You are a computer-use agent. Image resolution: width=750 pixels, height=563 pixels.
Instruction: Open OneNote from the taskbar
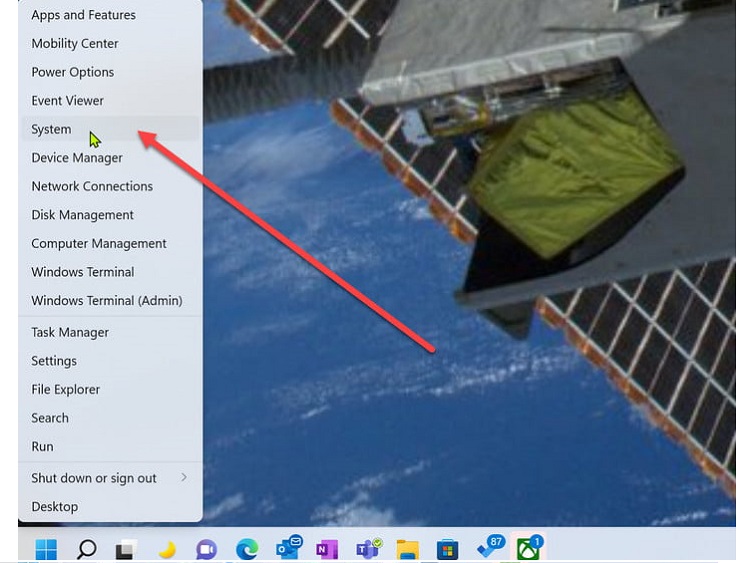tap(327, 549)
